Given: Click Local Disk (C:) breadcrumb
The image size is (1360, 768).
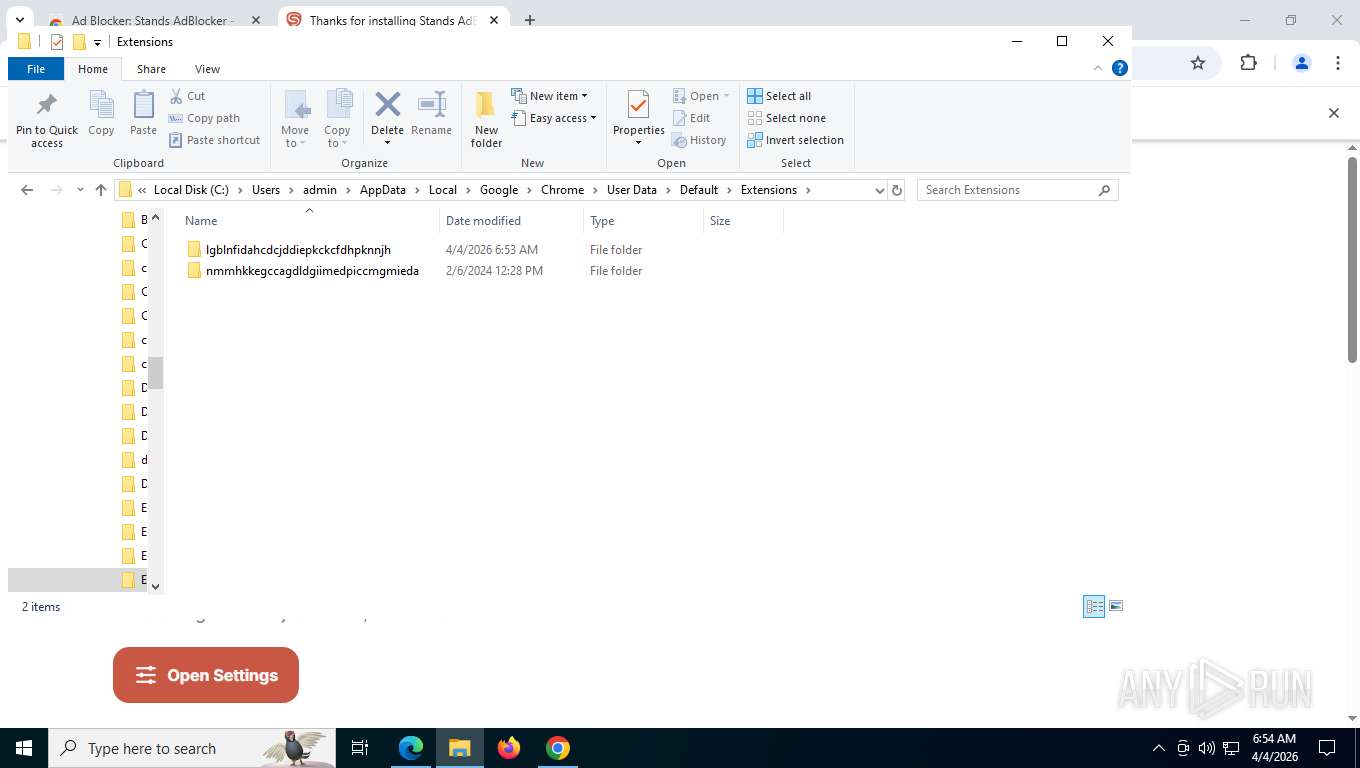Looking at the screenshot, I should 191,190.
